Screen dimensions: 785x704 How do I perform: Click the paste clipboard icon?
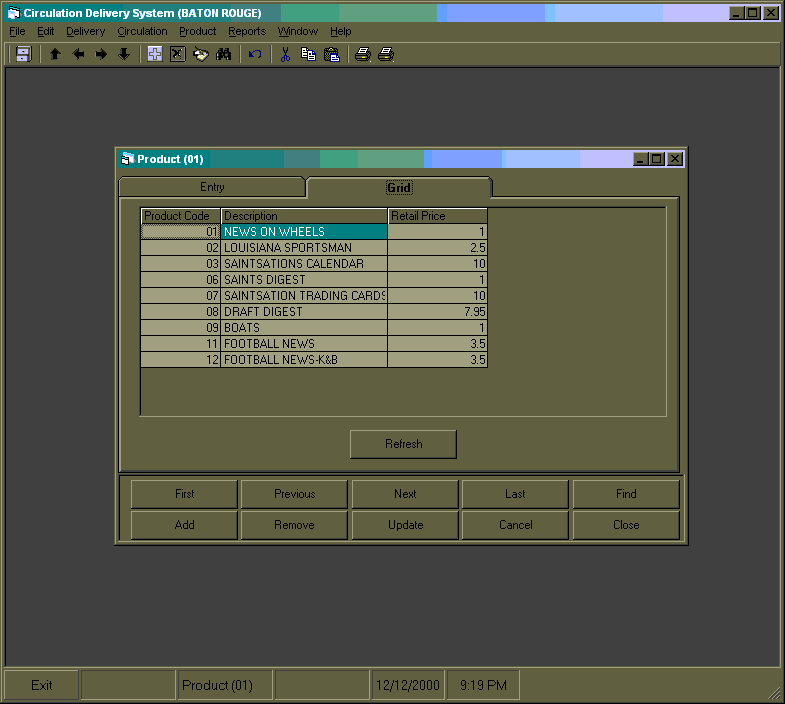tap(331, 54)
